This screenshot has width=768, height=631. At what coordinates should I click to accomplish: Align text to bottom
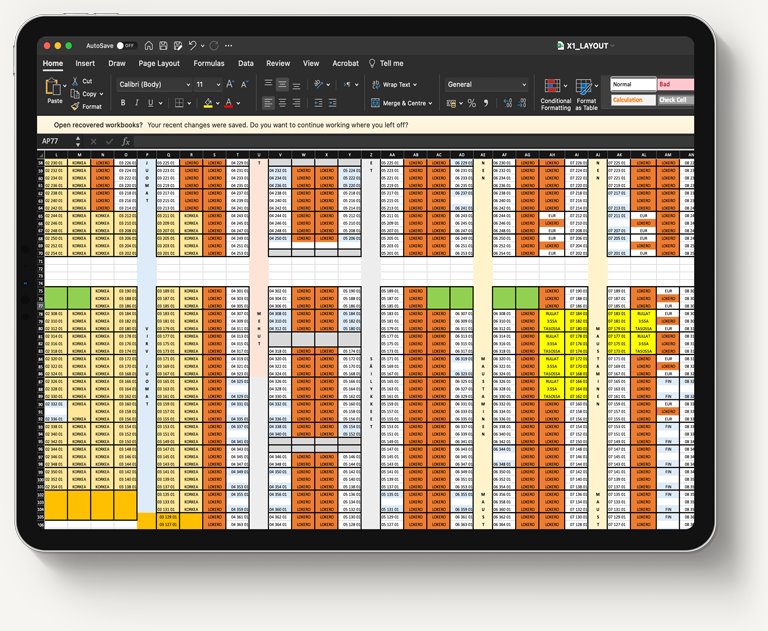coord(296,84)
